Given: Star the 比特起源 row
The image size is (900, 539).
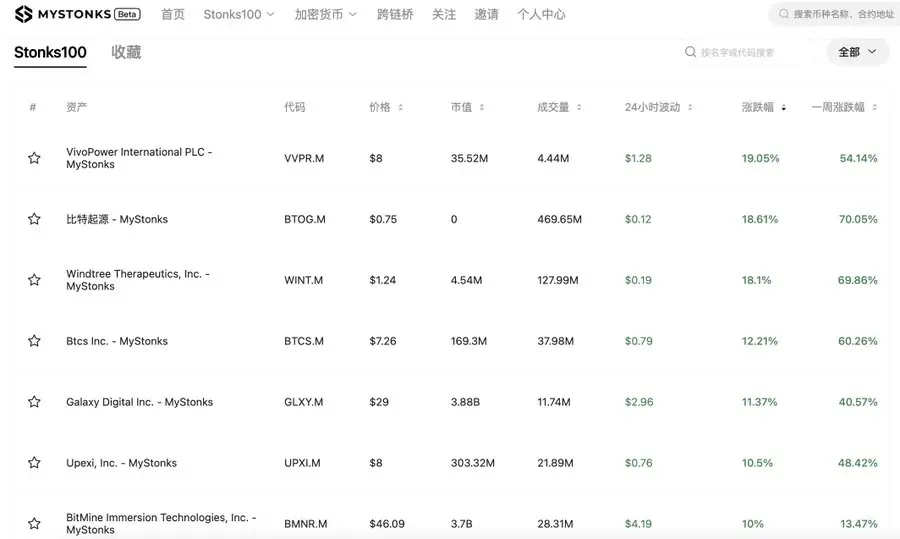Looking at the screenshot, I should [34, 219].
